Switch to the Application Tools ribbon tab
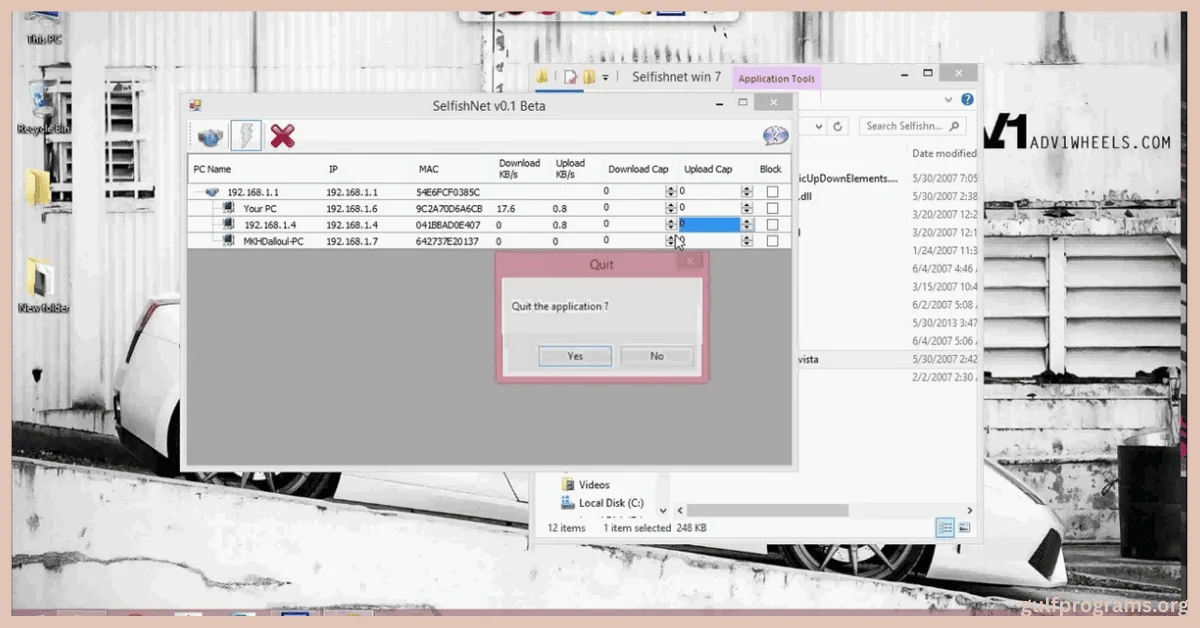The image size is (1200, 628). [777, 78]
